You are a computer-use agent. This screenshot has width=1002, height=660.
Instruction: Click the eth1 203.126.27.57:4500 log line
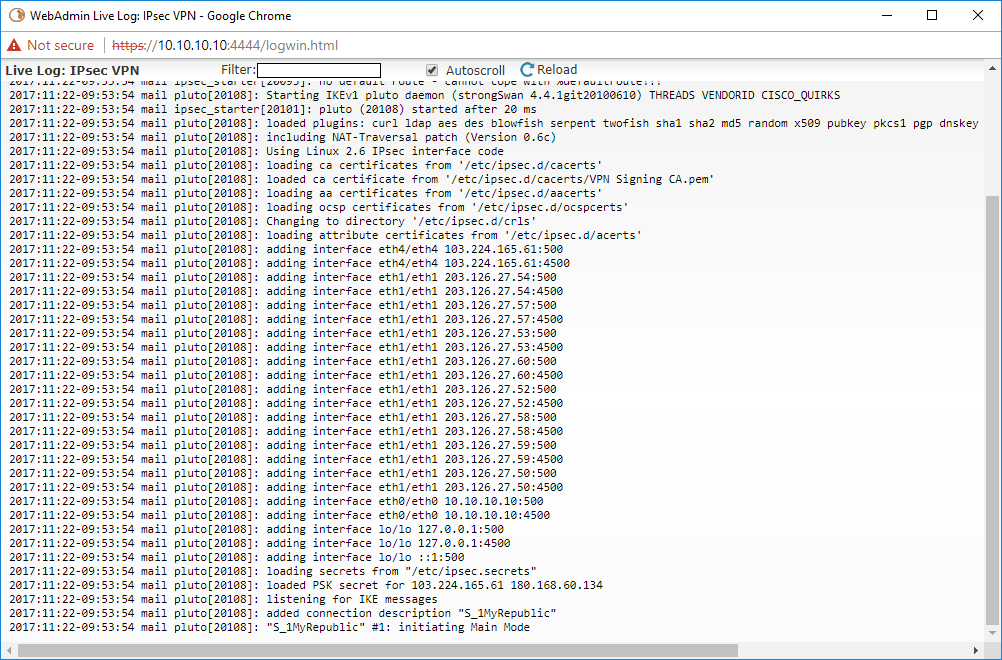286,320
